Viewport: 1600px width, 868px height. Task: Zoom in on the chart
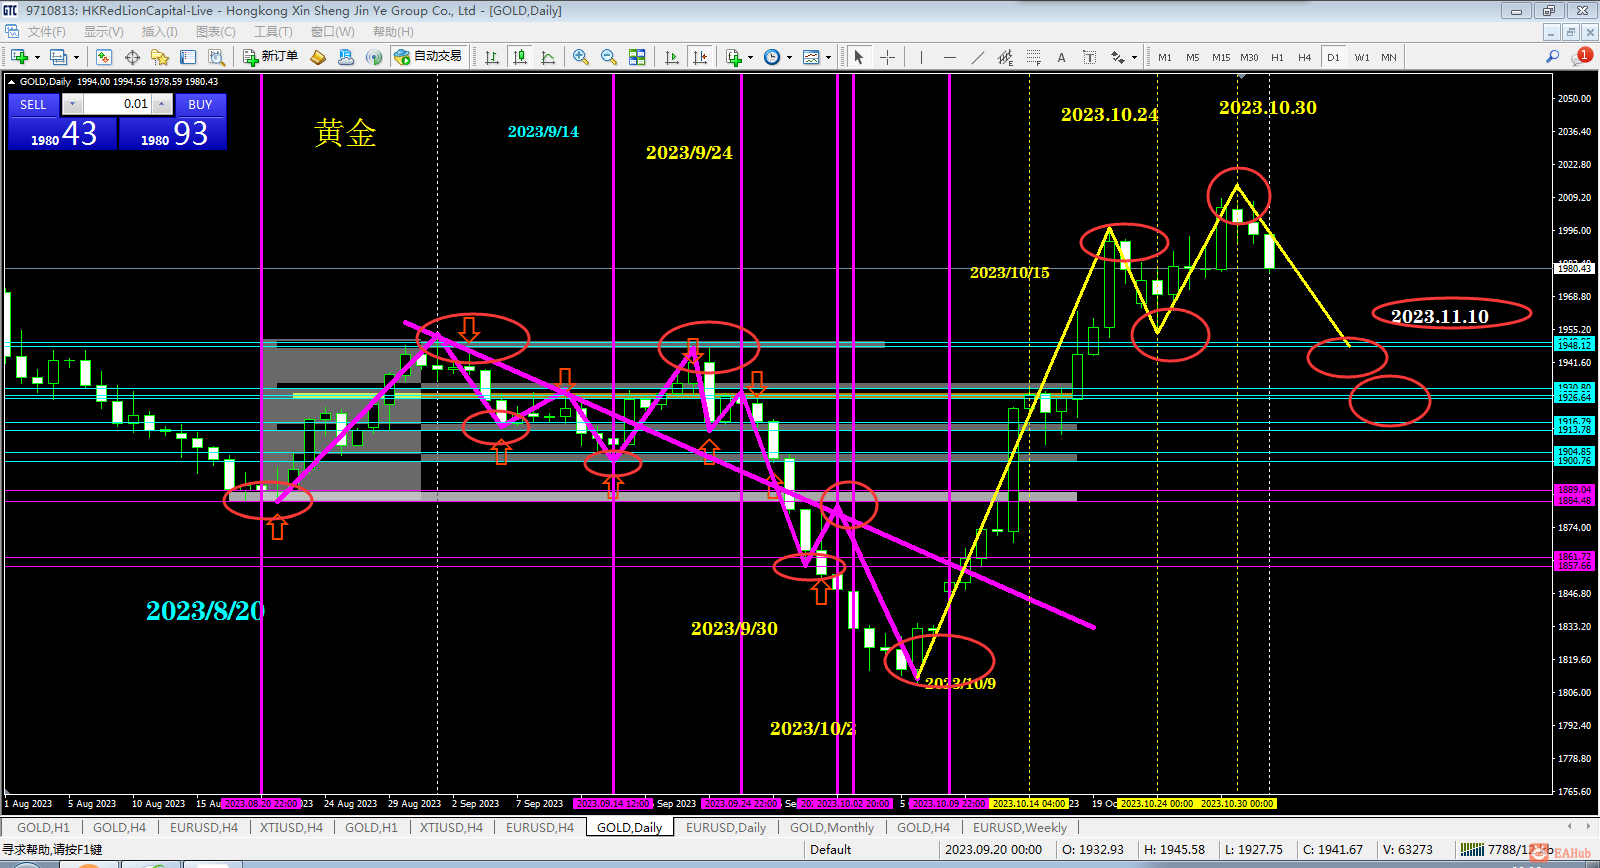(581, 57)
